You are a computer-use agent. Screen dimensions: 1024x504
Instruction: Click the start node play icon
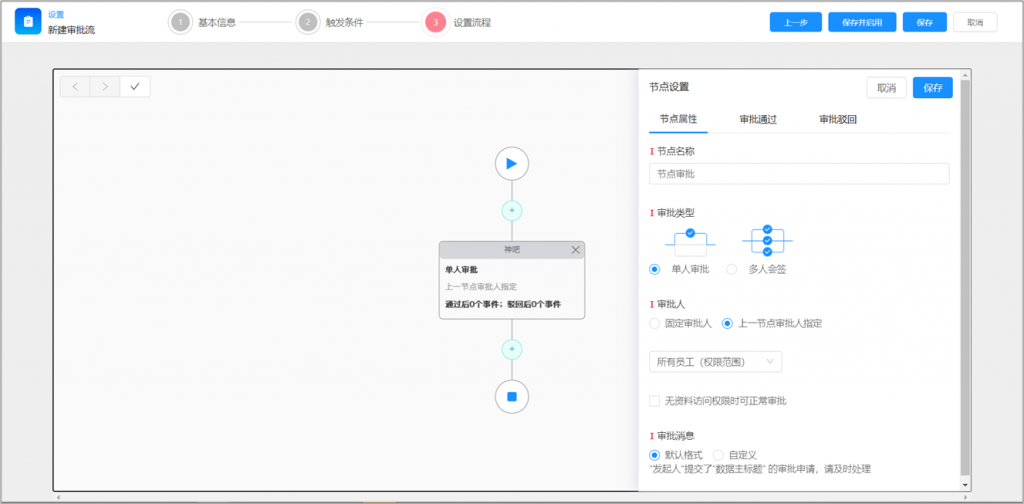pyautogui.click(x=511, y=163)
